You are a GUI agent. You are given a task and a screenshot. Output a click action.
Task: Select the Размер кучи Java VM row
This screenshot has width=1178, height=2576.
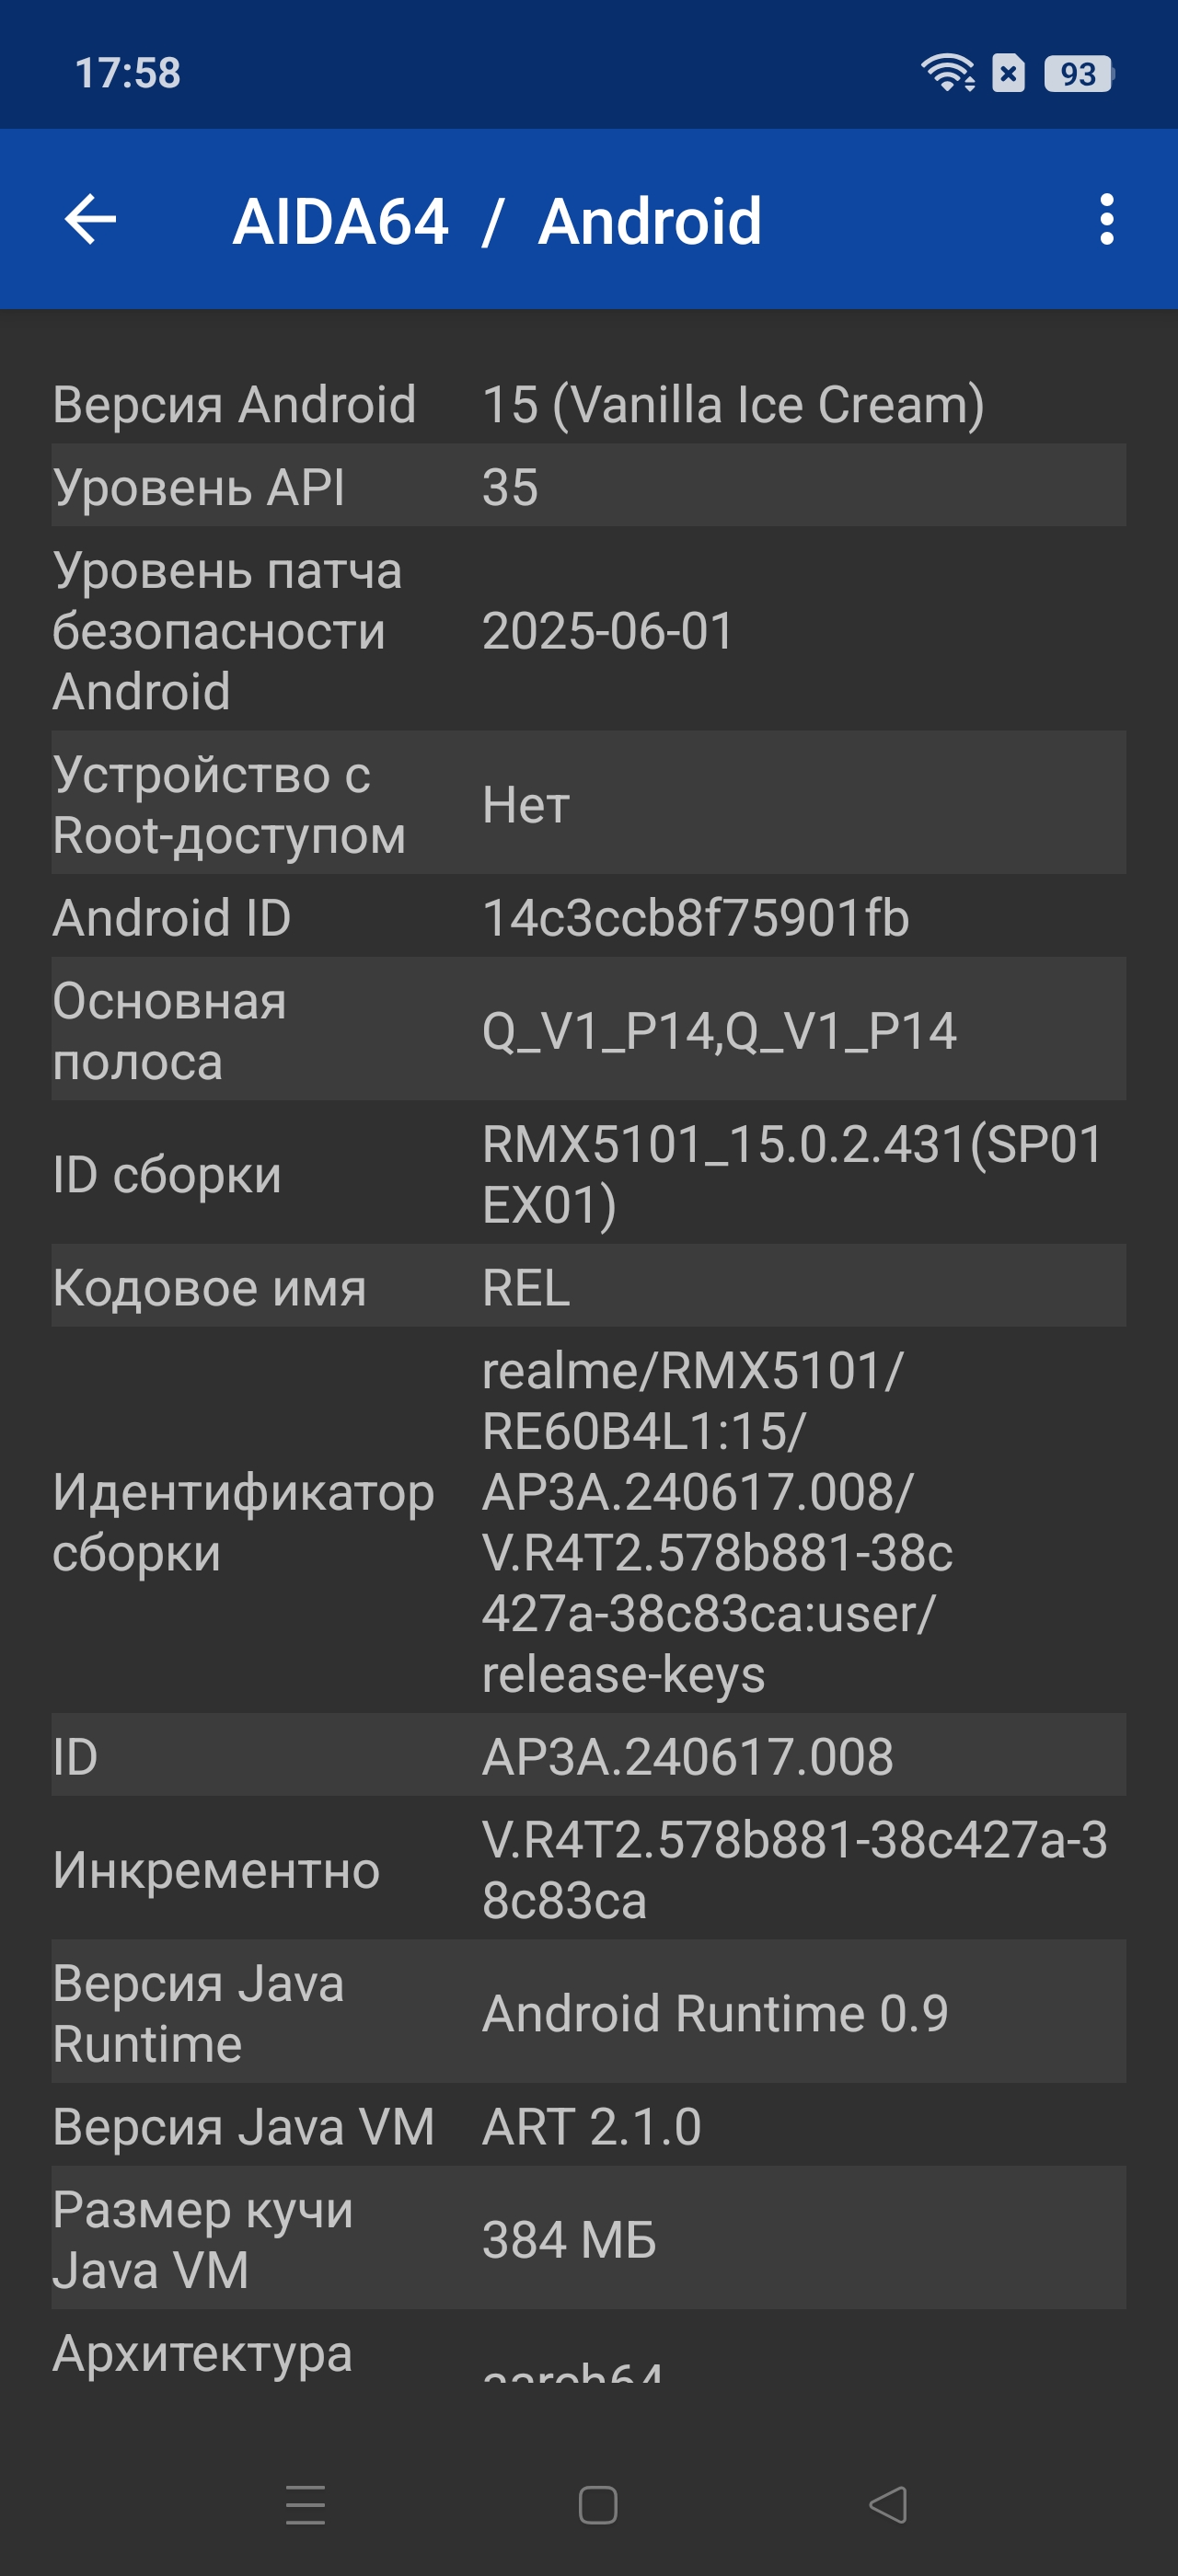(589, 2238)
